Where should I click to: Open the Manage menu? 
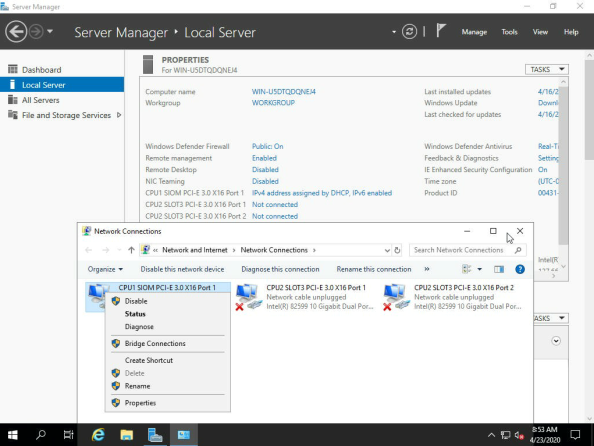[474, 32]
